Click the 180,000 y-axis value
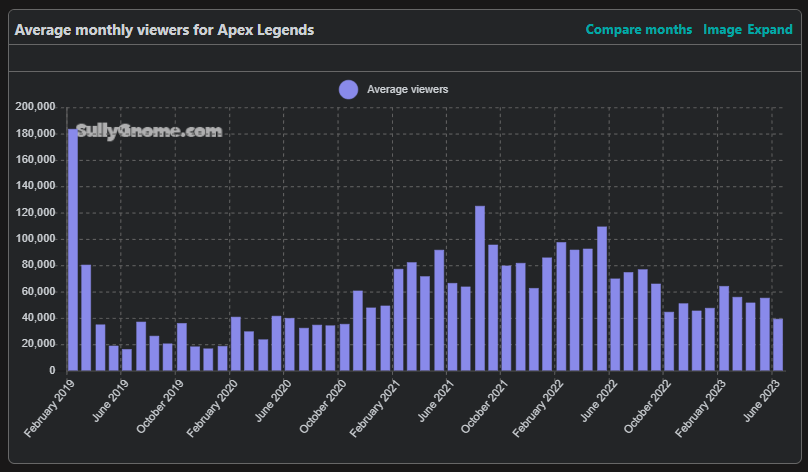The image size is (808, 472). pyautogui.click(x=35, y=133)
